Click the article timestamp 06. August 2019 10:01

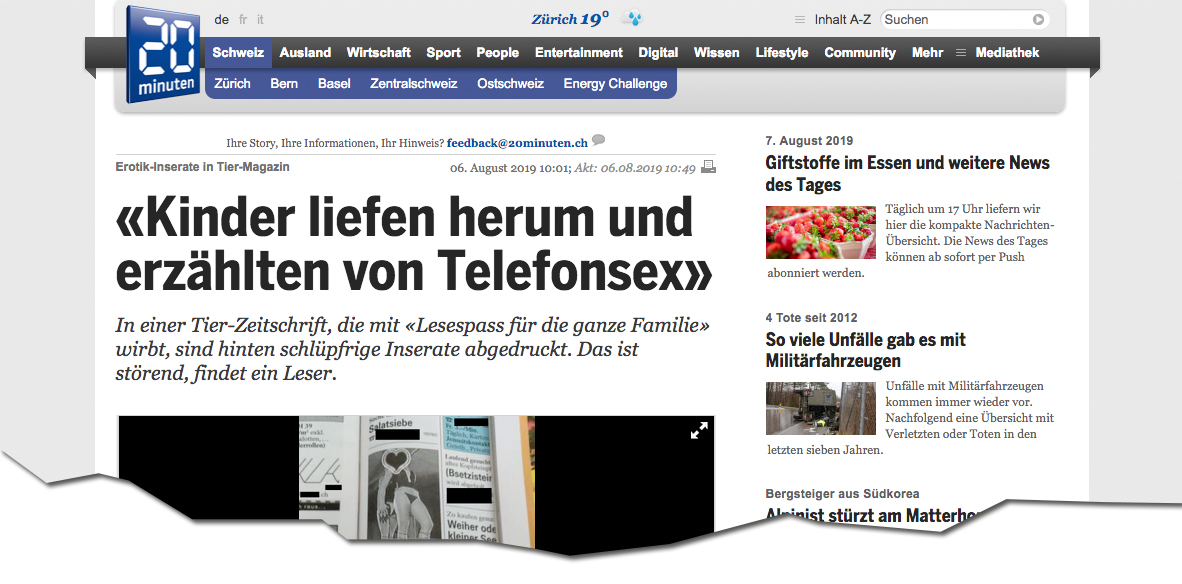[510, 168]
